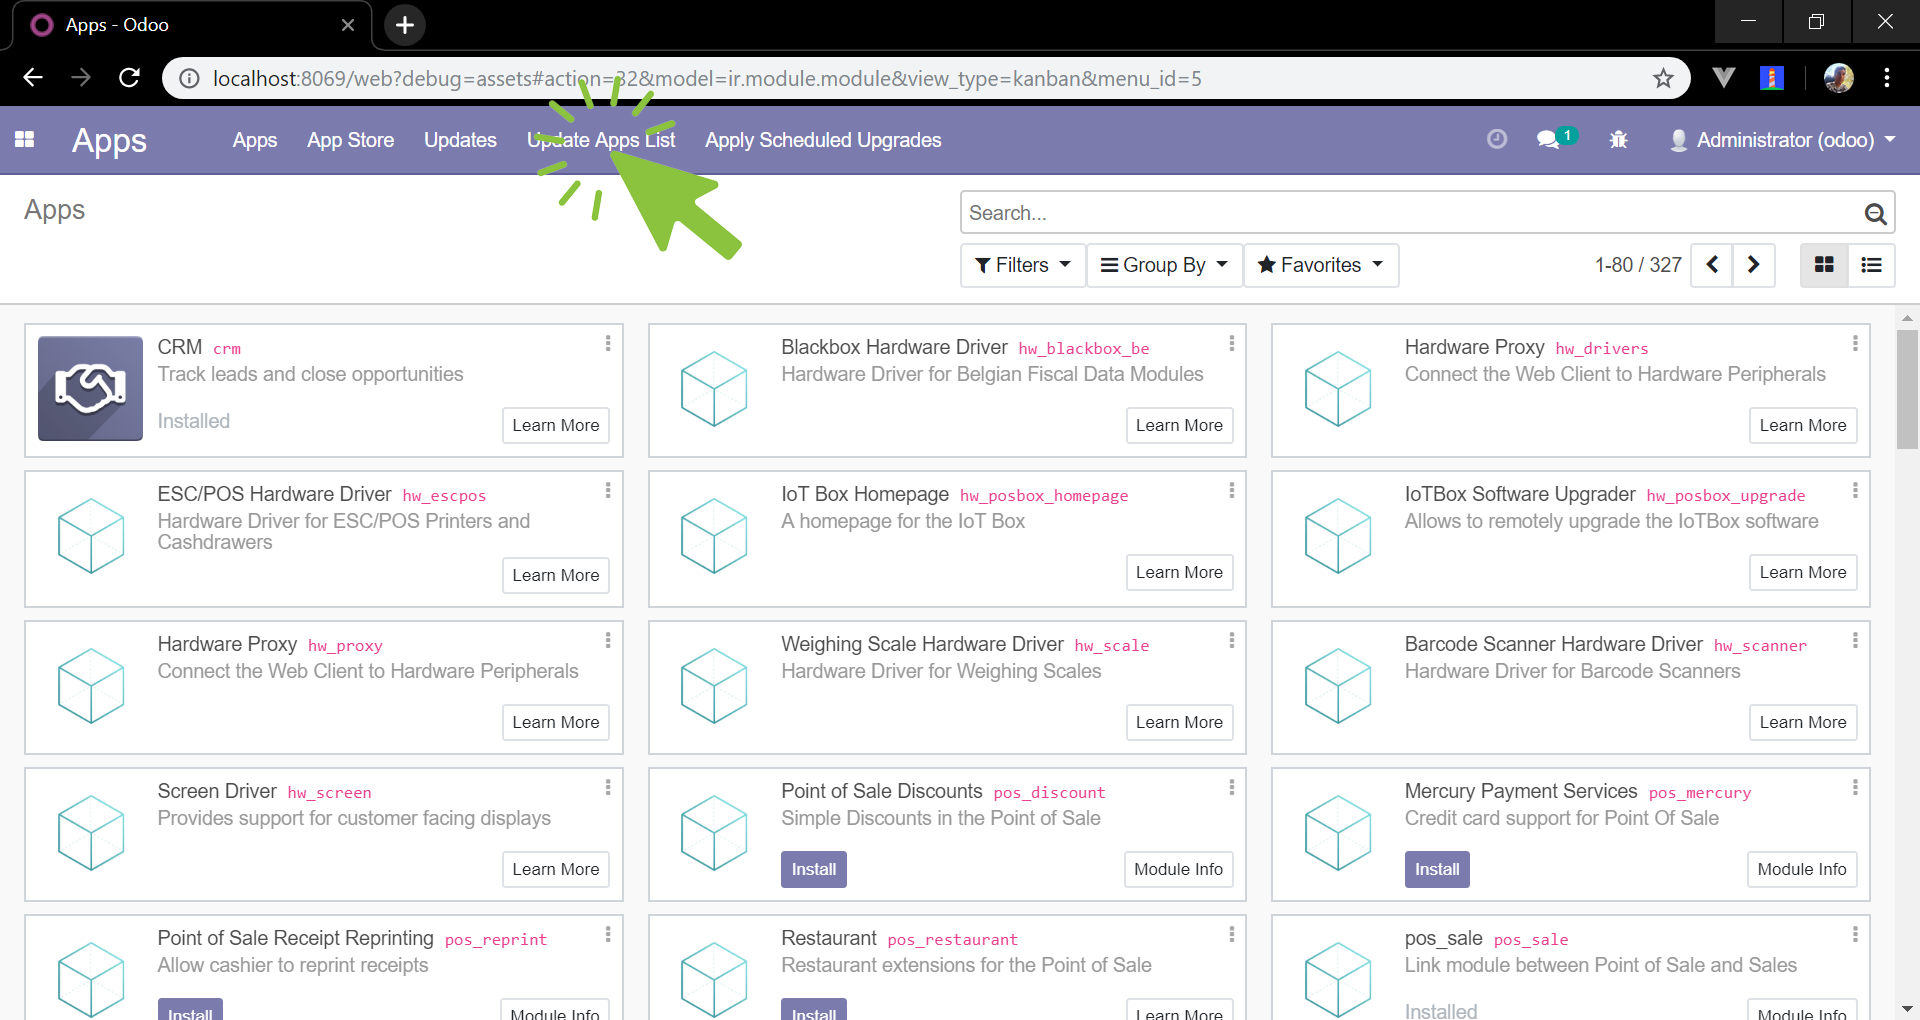Screen dimensions: 1920x1020
Task: Click the Mercury Payment Services cube icon
Action: (x=1338, y=833)
